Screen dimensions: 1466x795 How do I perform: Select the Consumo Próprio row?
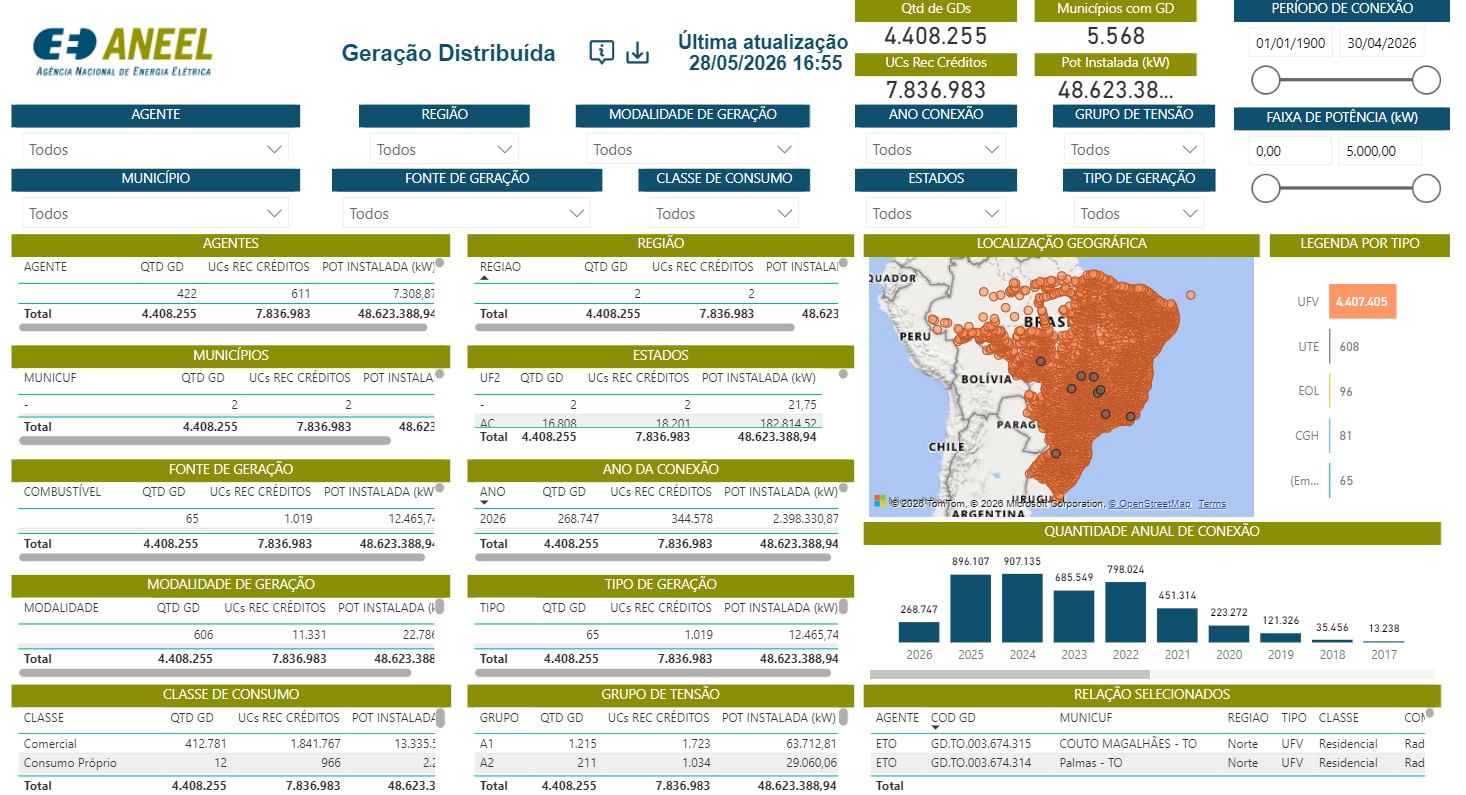click(x=230, y=763)
